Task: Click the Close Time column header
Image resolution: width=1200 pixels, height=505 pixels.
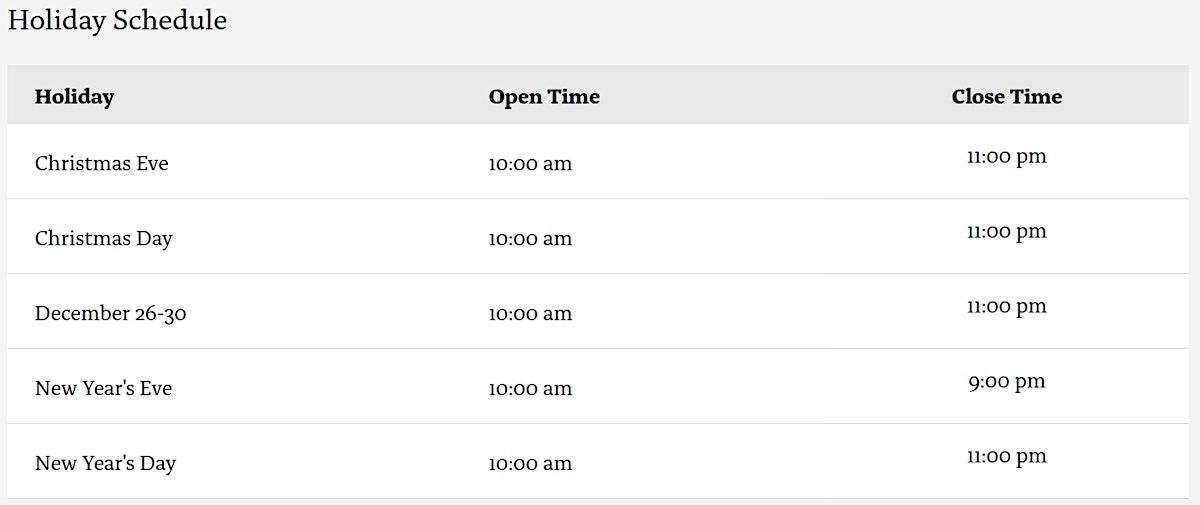Action: (1006, 97)
